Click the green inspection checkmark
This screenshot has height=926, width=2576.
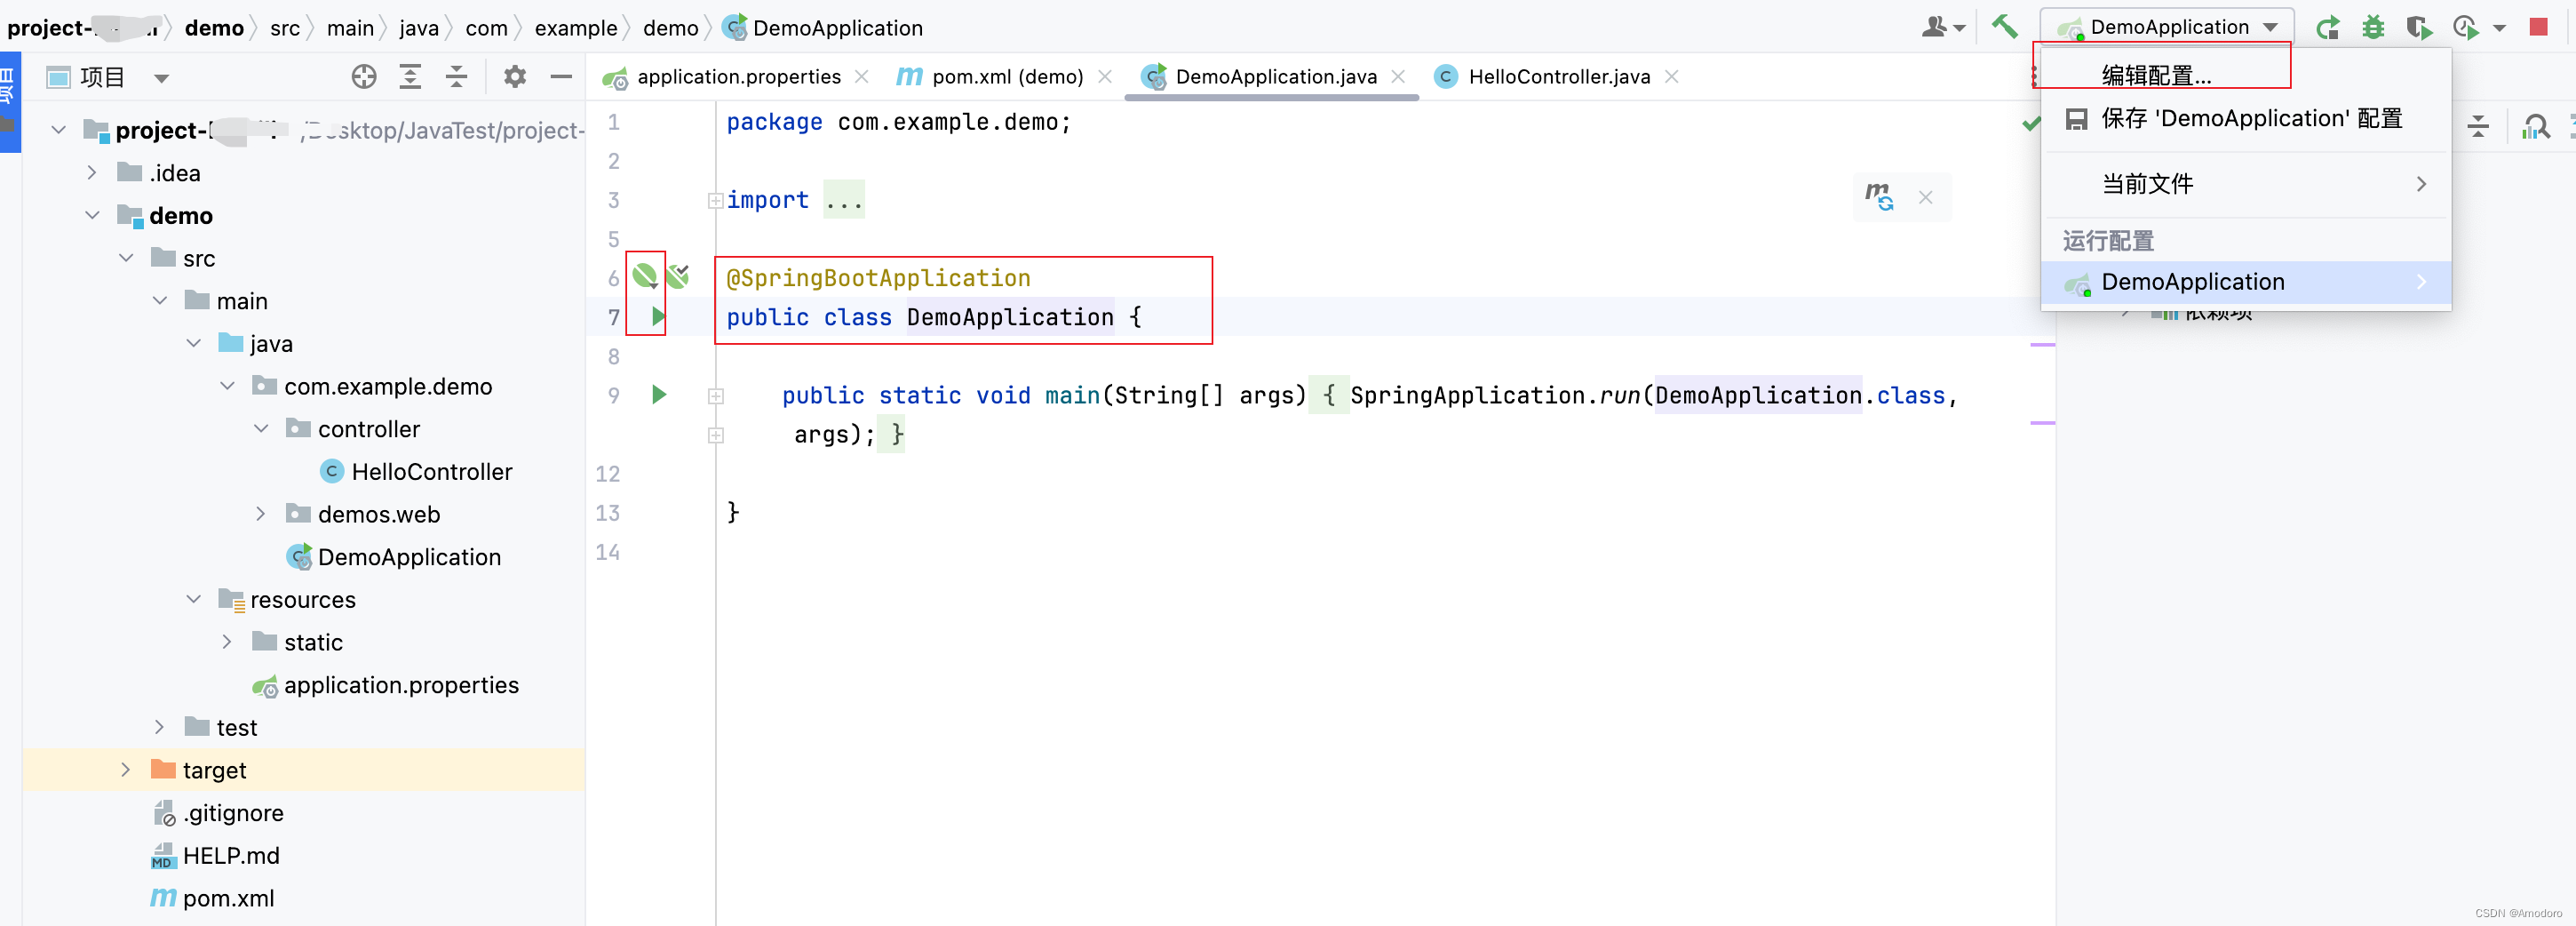point(2031,123)
